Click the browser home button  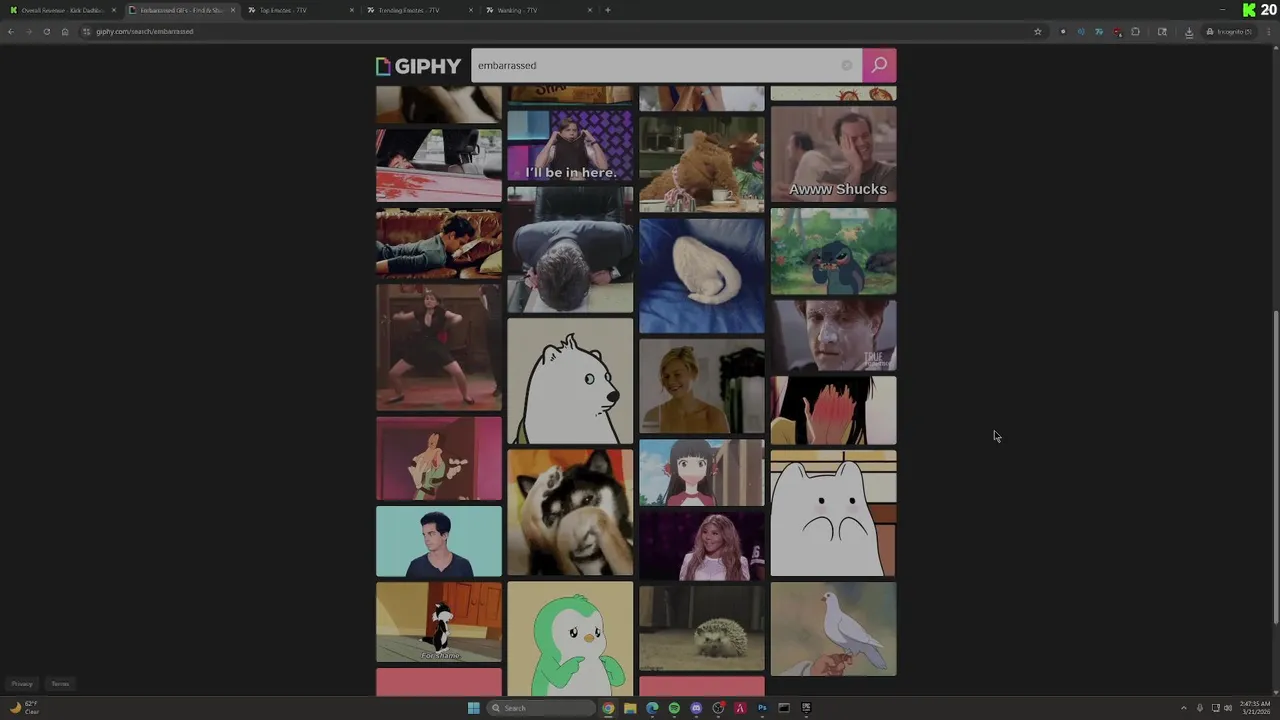(x=65, y=31)
